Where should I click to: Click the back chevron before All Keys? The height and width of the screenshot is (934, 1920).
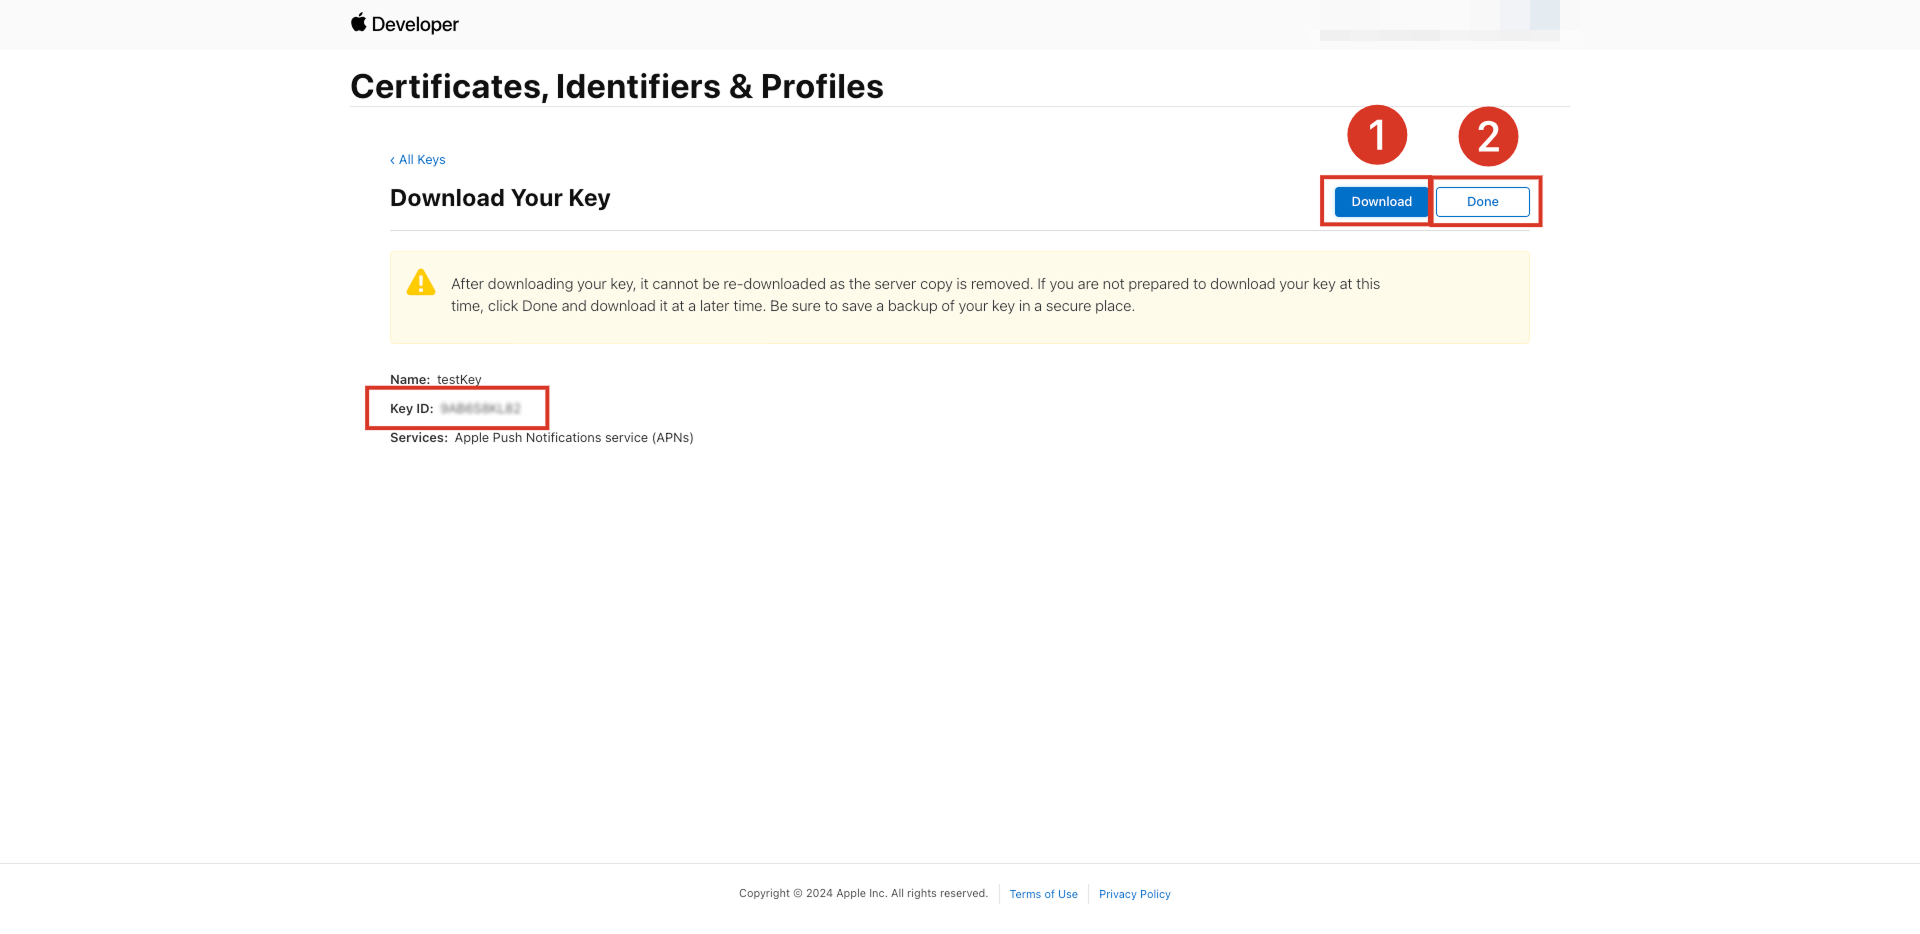(x=392, y=160)
